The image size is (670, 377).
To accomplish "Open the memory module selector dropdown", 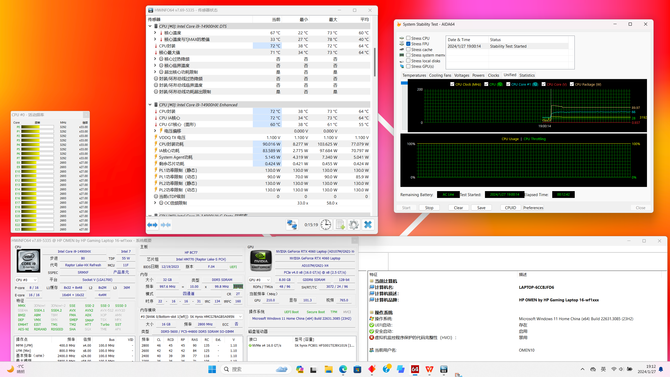I will coord(191,317).
